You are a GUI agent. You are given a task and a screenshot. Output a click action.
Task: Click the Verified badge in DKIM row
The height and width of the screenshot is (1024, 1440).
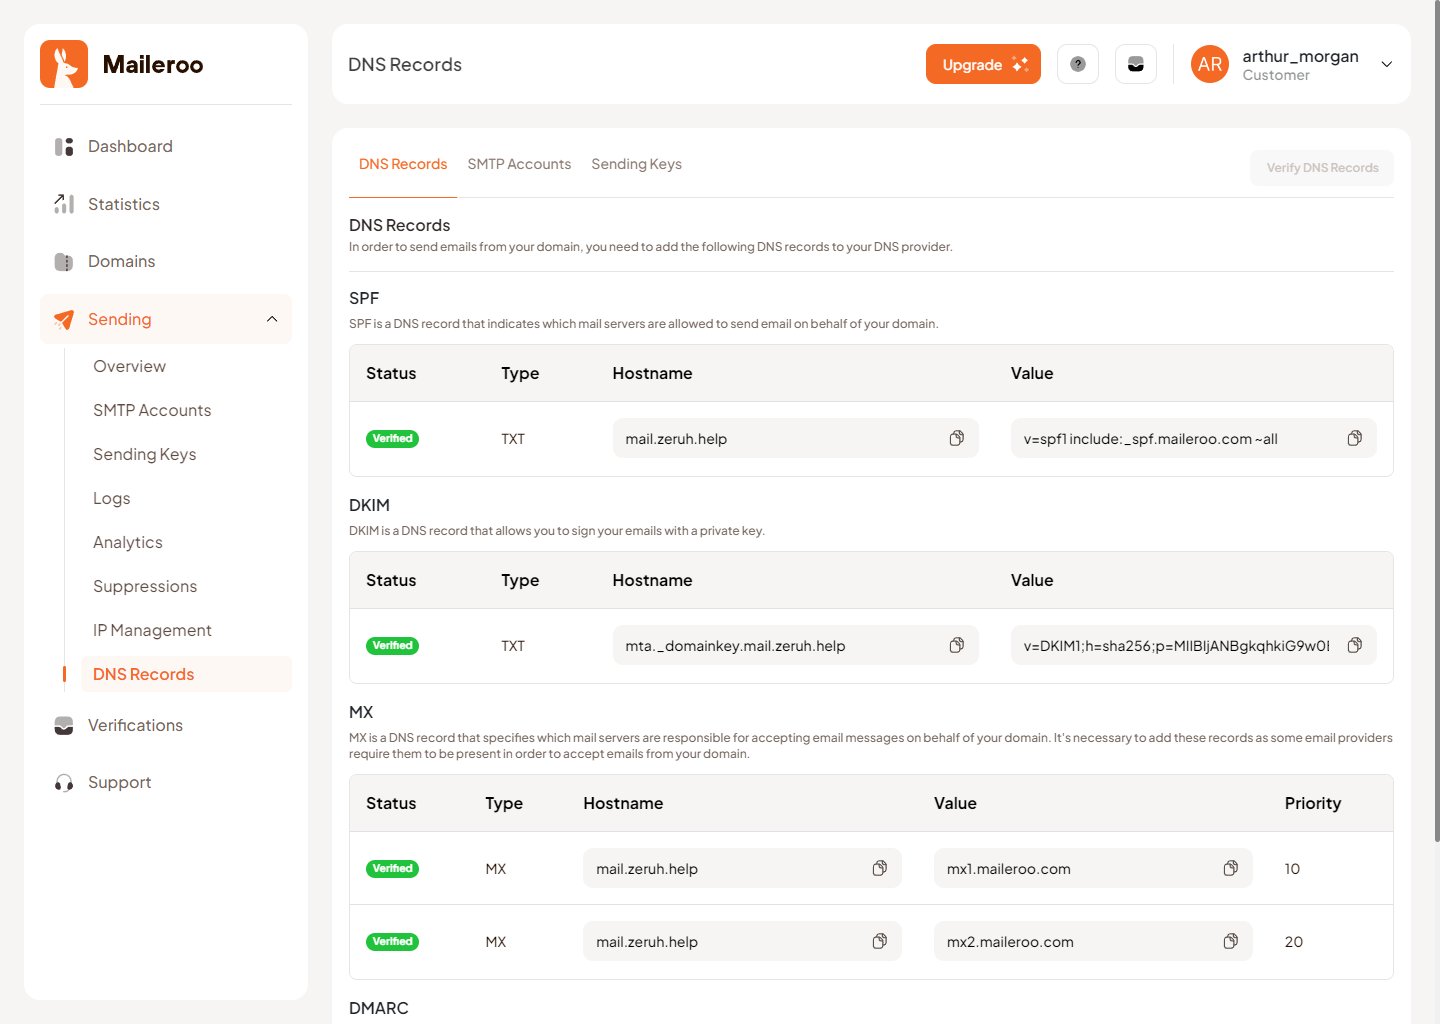coord(392,646)
